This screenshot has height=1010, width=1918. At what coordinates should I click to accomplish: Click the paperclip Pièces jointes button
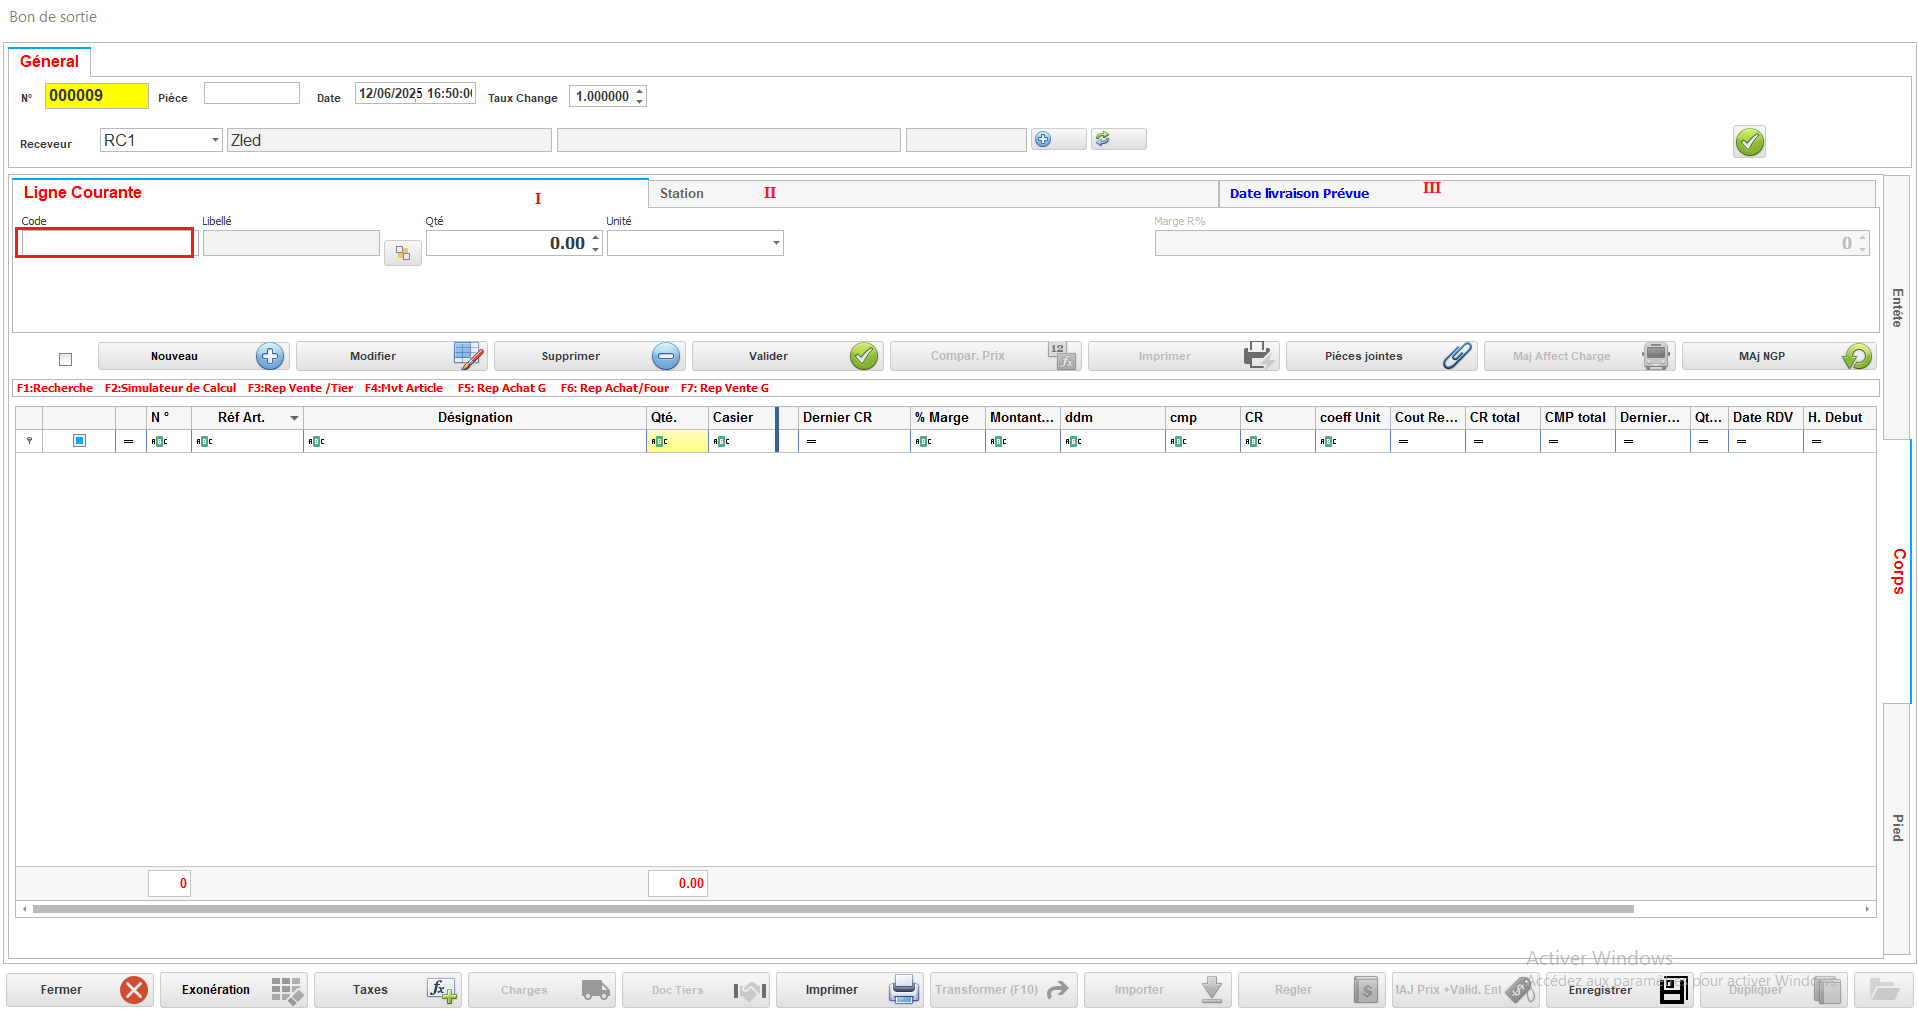tap(1380, 356)
